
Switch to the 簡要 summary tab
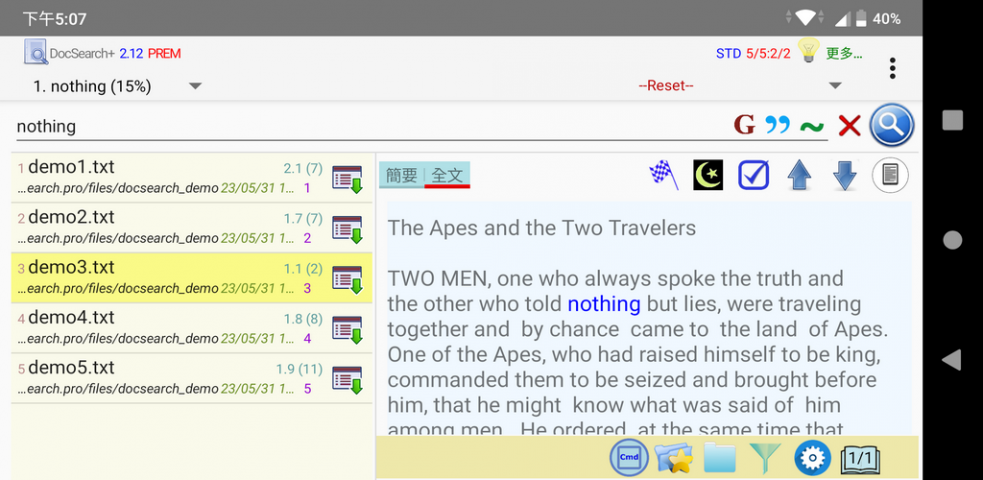pos(402,175)
